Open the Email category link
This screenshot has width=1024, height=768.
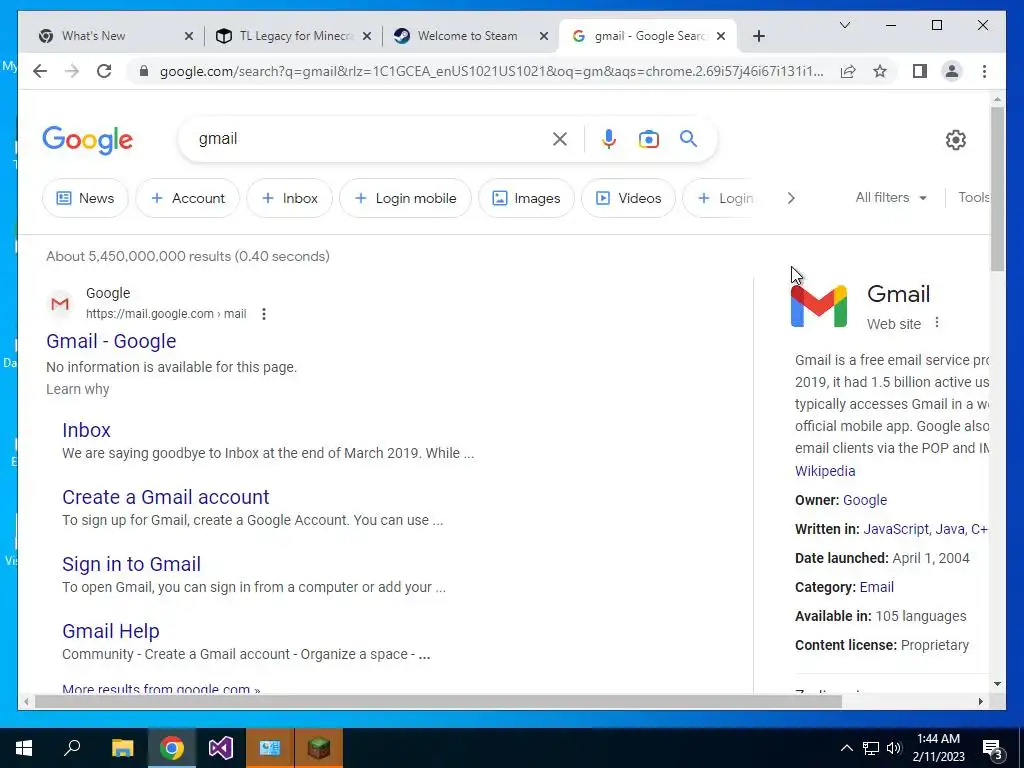pos(876,587)
